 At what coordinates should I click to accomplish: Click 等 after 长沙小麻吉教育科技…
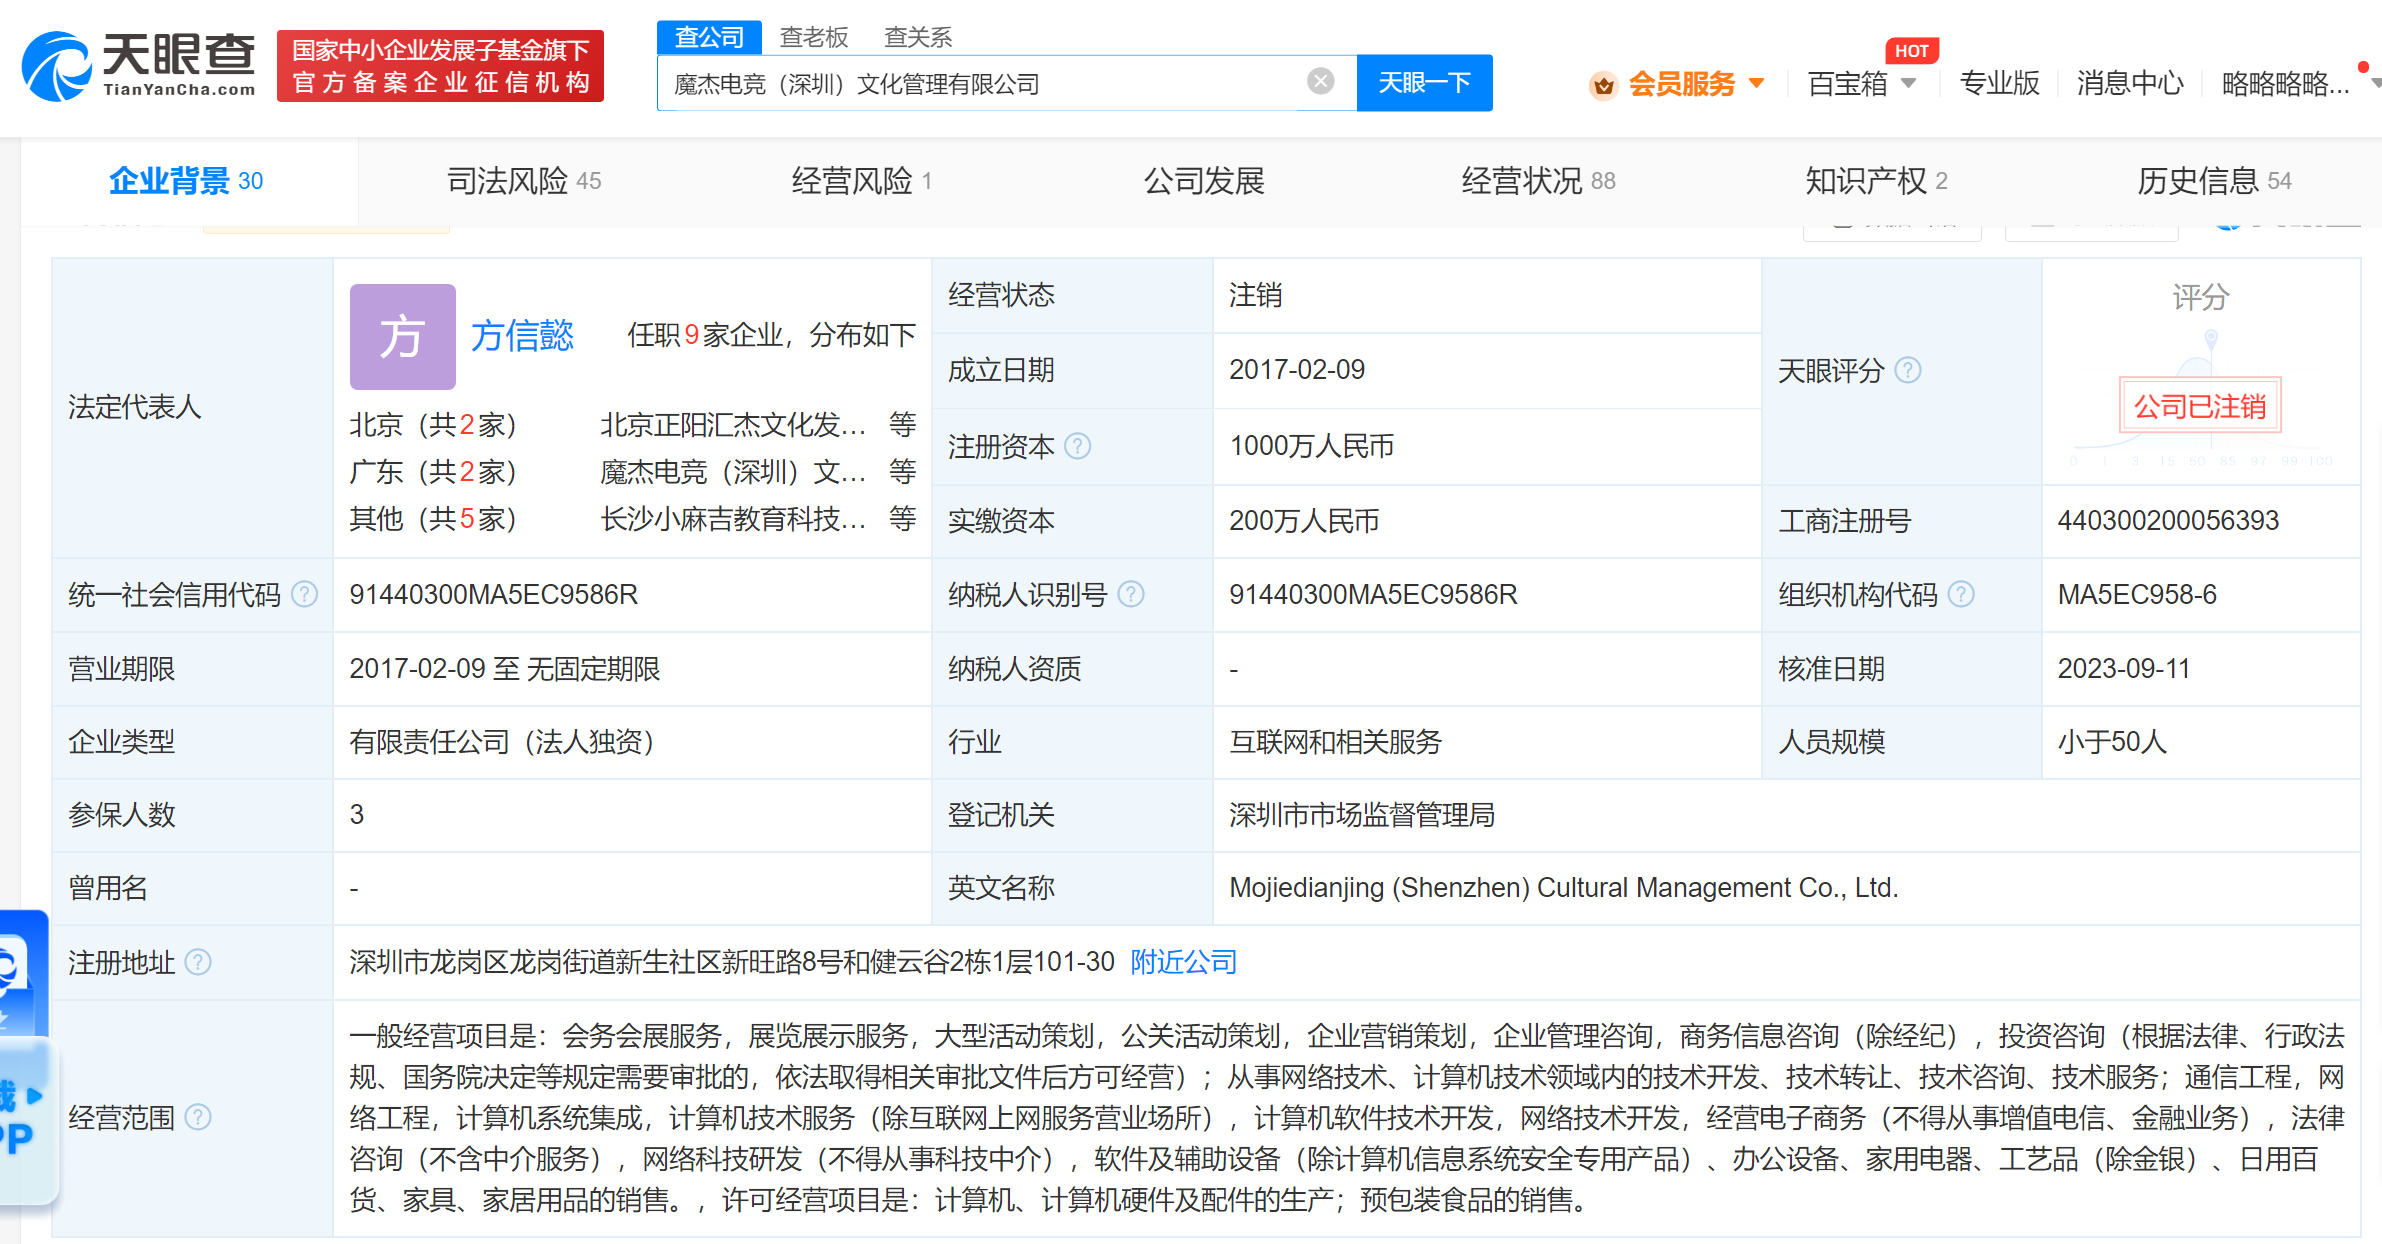click(903, 519)
